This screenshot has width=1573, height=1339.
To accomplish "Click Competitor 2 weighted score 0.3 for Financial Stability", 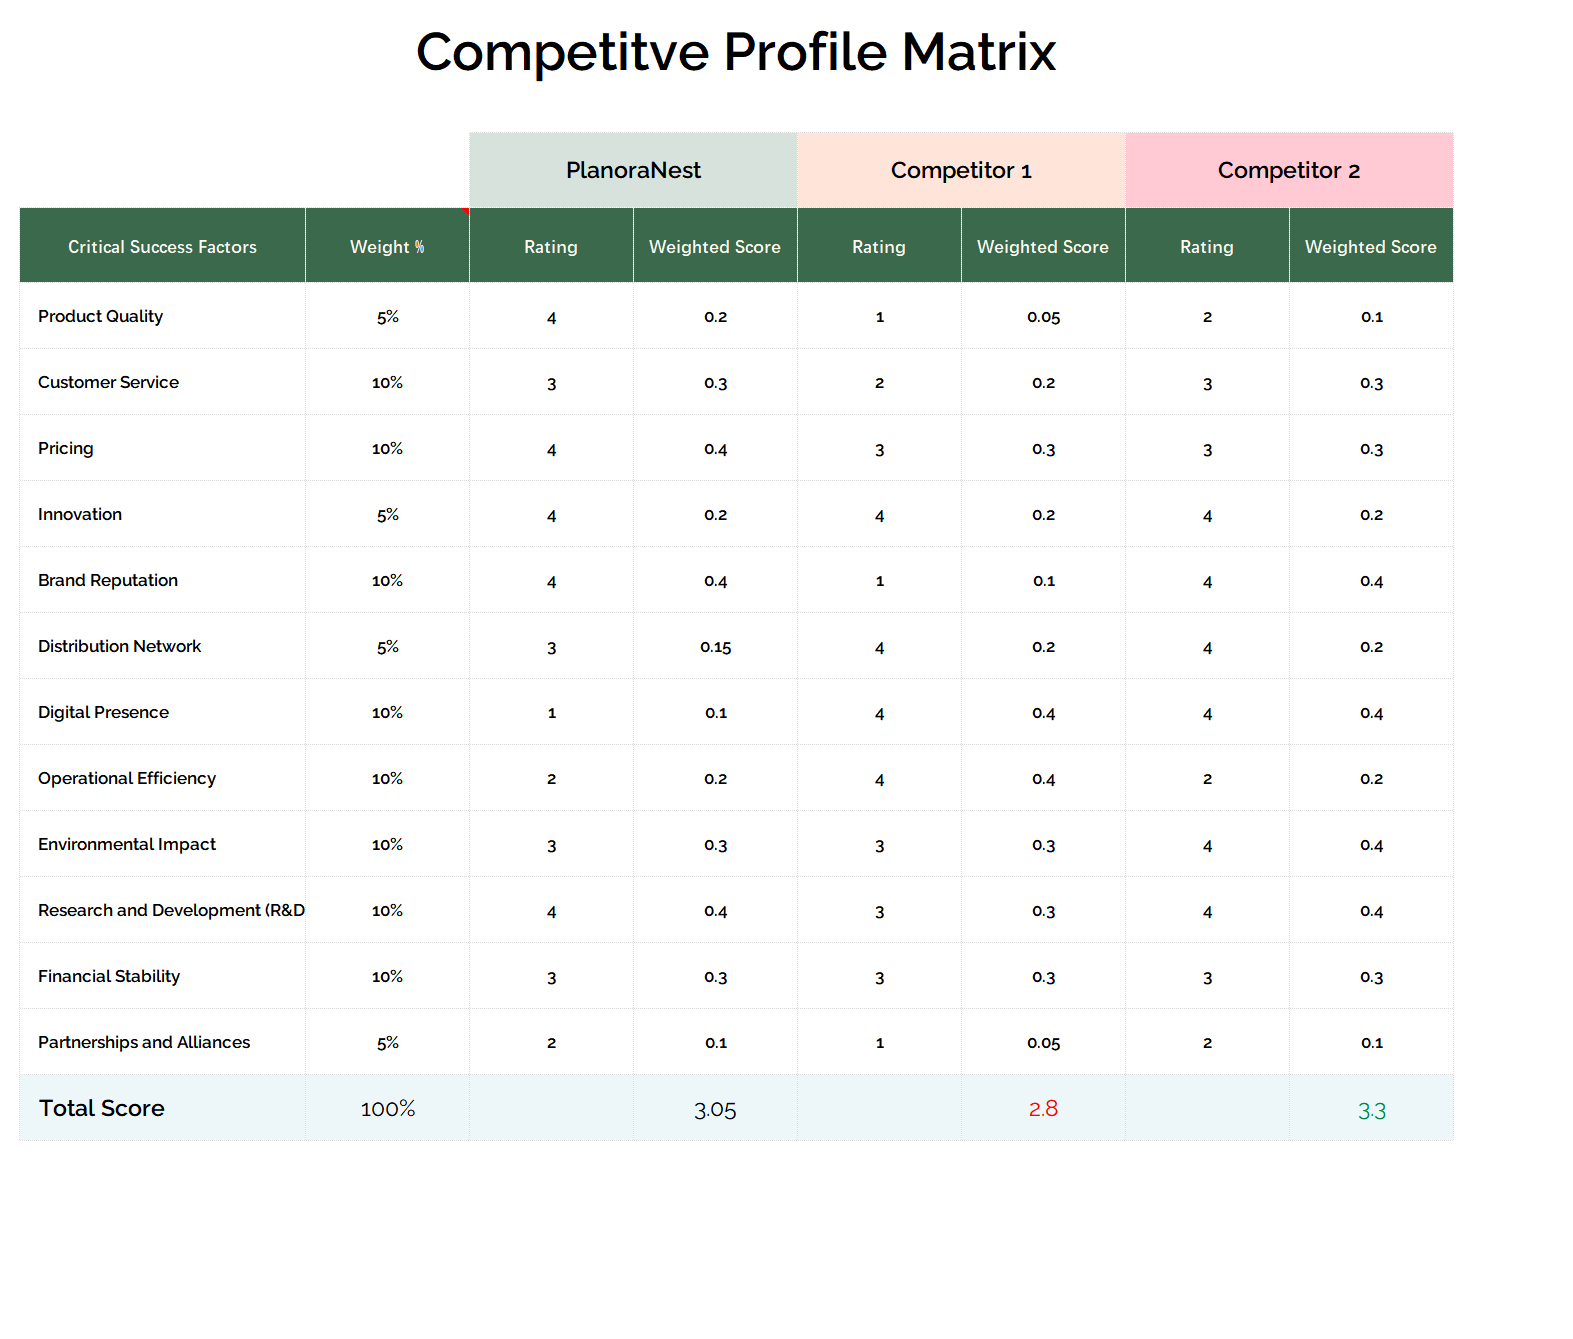I will coord(1372,977).
